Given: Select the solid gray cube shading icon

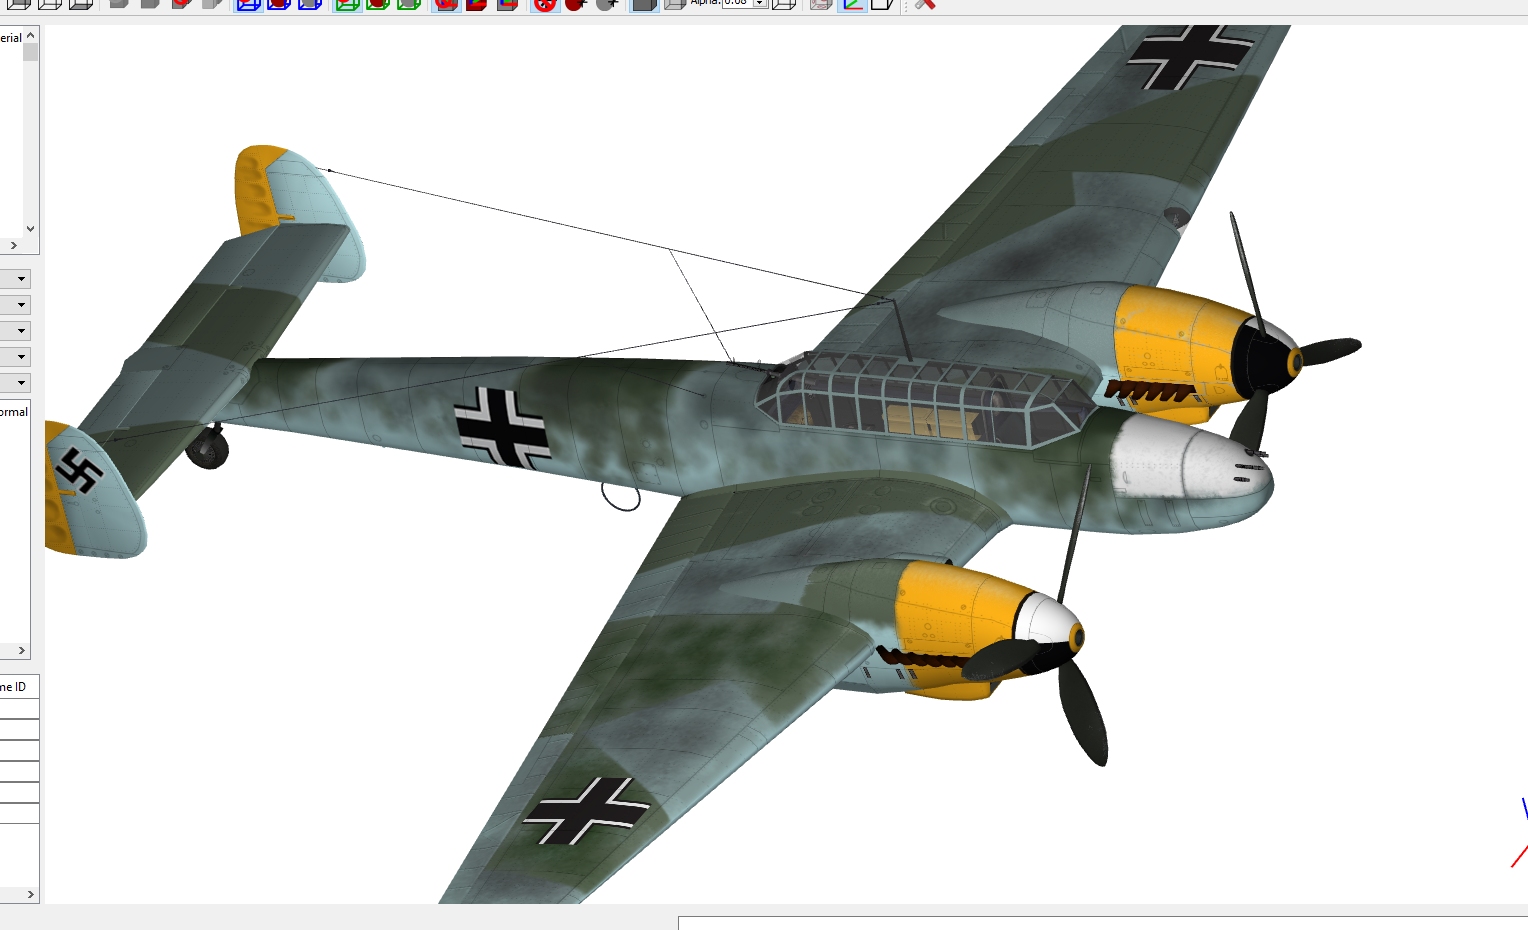Looking at the screenshot, I should [x=645, y=4].
